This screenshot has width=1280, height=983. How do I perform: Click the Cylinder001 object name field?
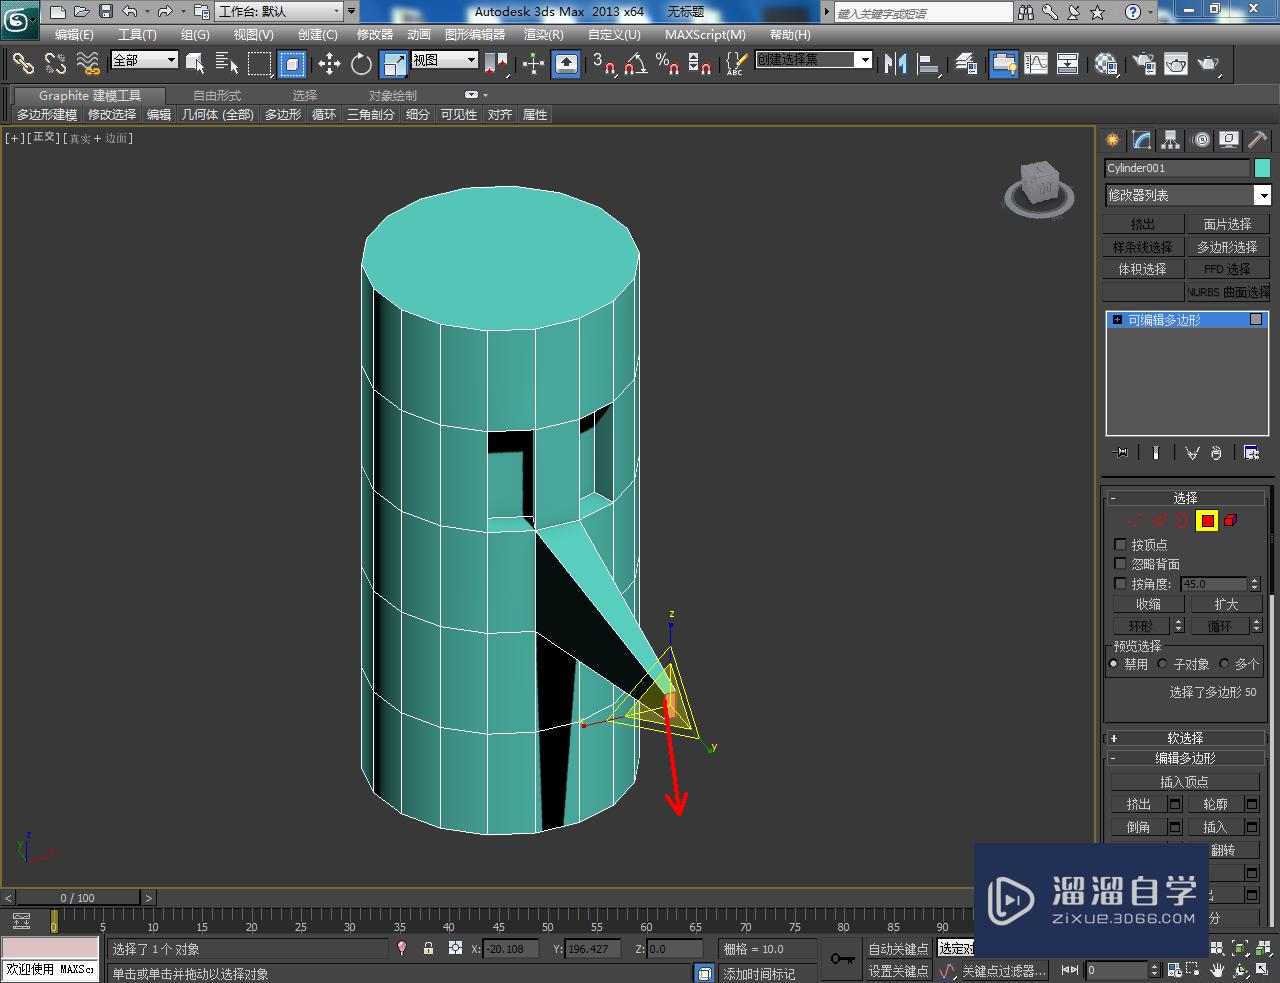pos(1177,168)
